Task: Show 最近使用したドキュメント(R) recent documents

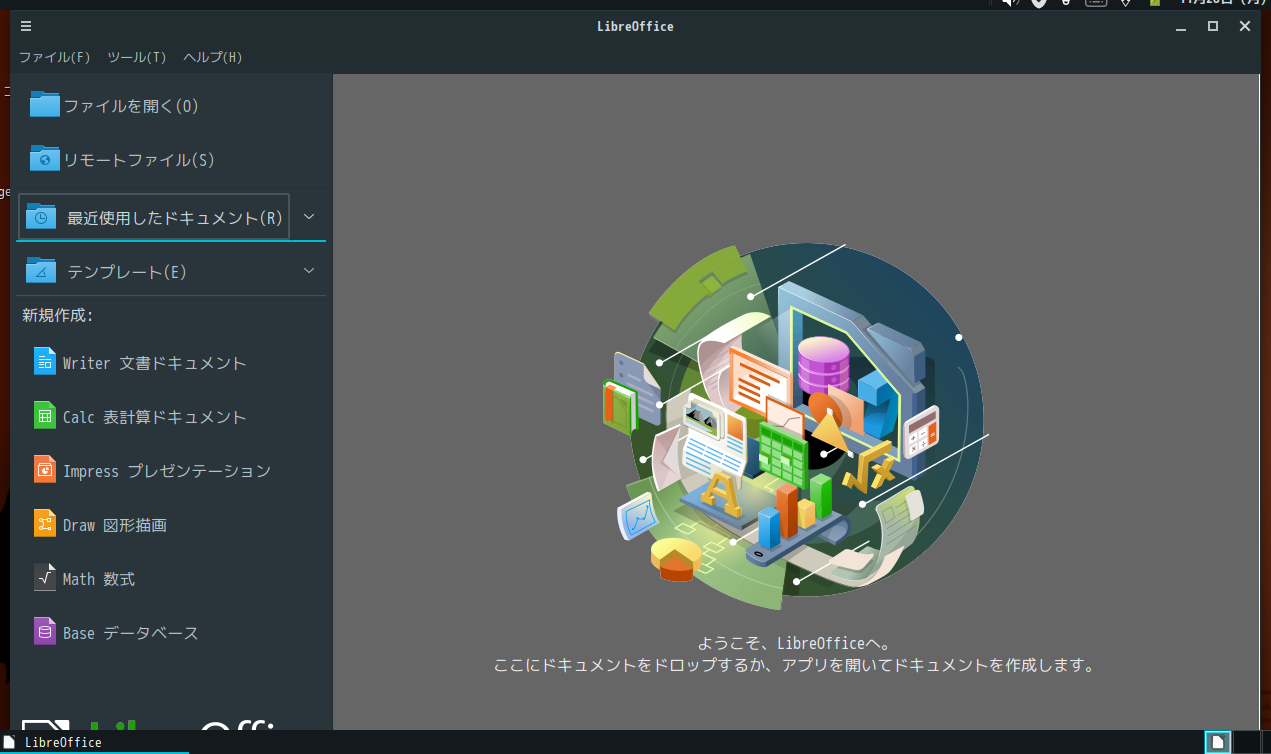Action: [x=154, y=217]
